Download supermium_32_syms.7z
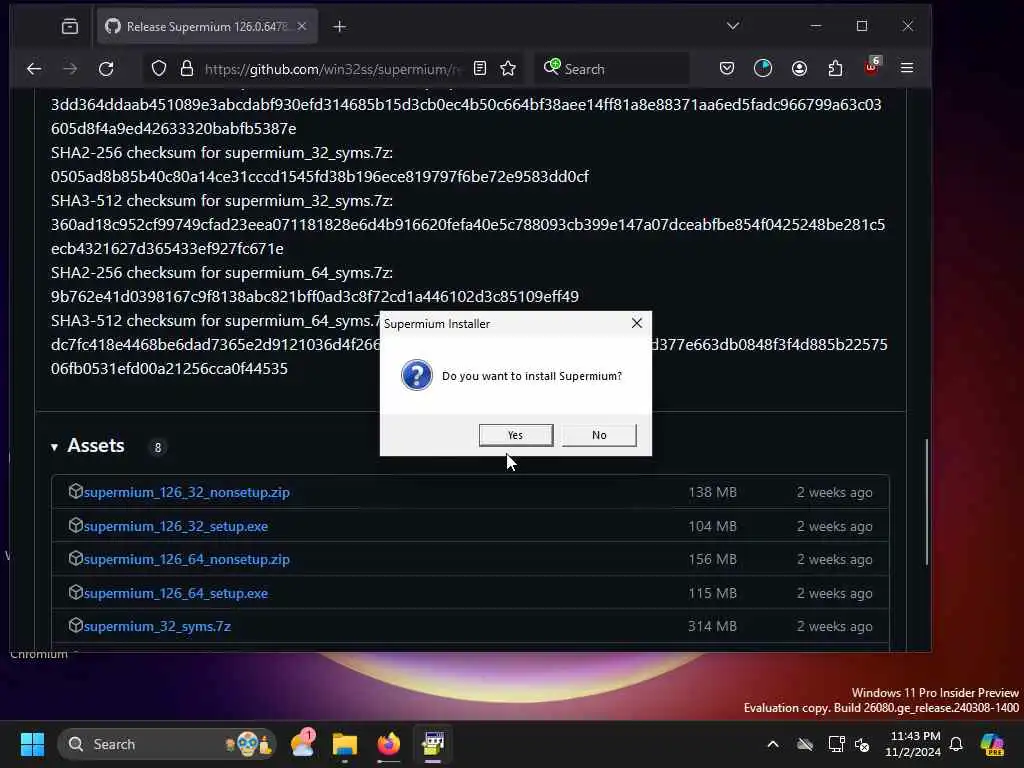 pos(157,626)
